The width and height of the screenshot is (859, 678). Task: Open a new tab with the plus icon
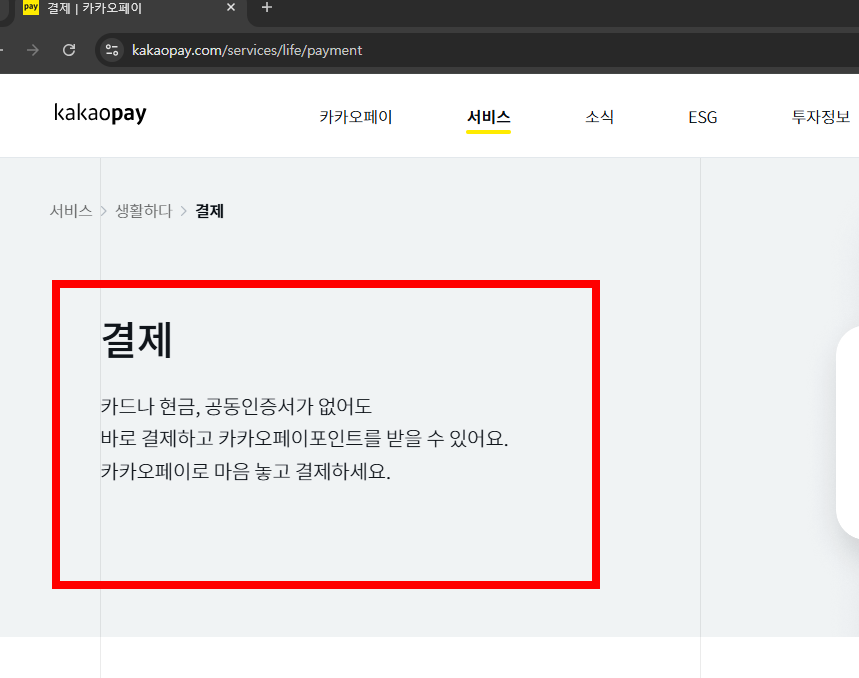266,8
